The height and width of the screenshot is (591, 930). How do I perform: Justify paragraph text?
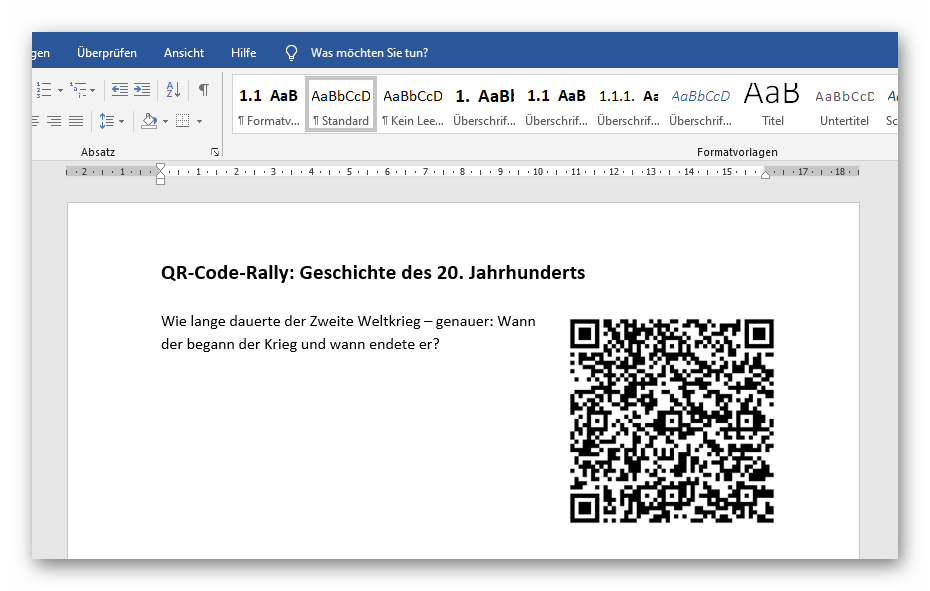[76, 121]
